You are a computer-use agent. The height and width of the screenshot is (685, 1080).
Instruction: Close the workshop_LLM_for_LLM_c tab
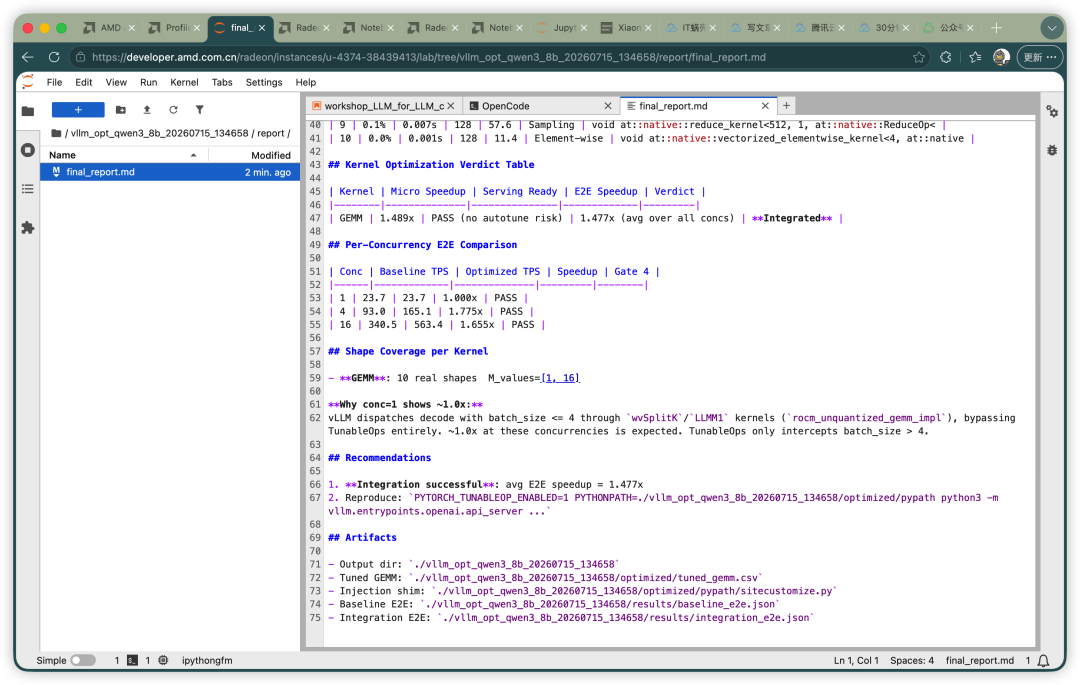[451, 106]
